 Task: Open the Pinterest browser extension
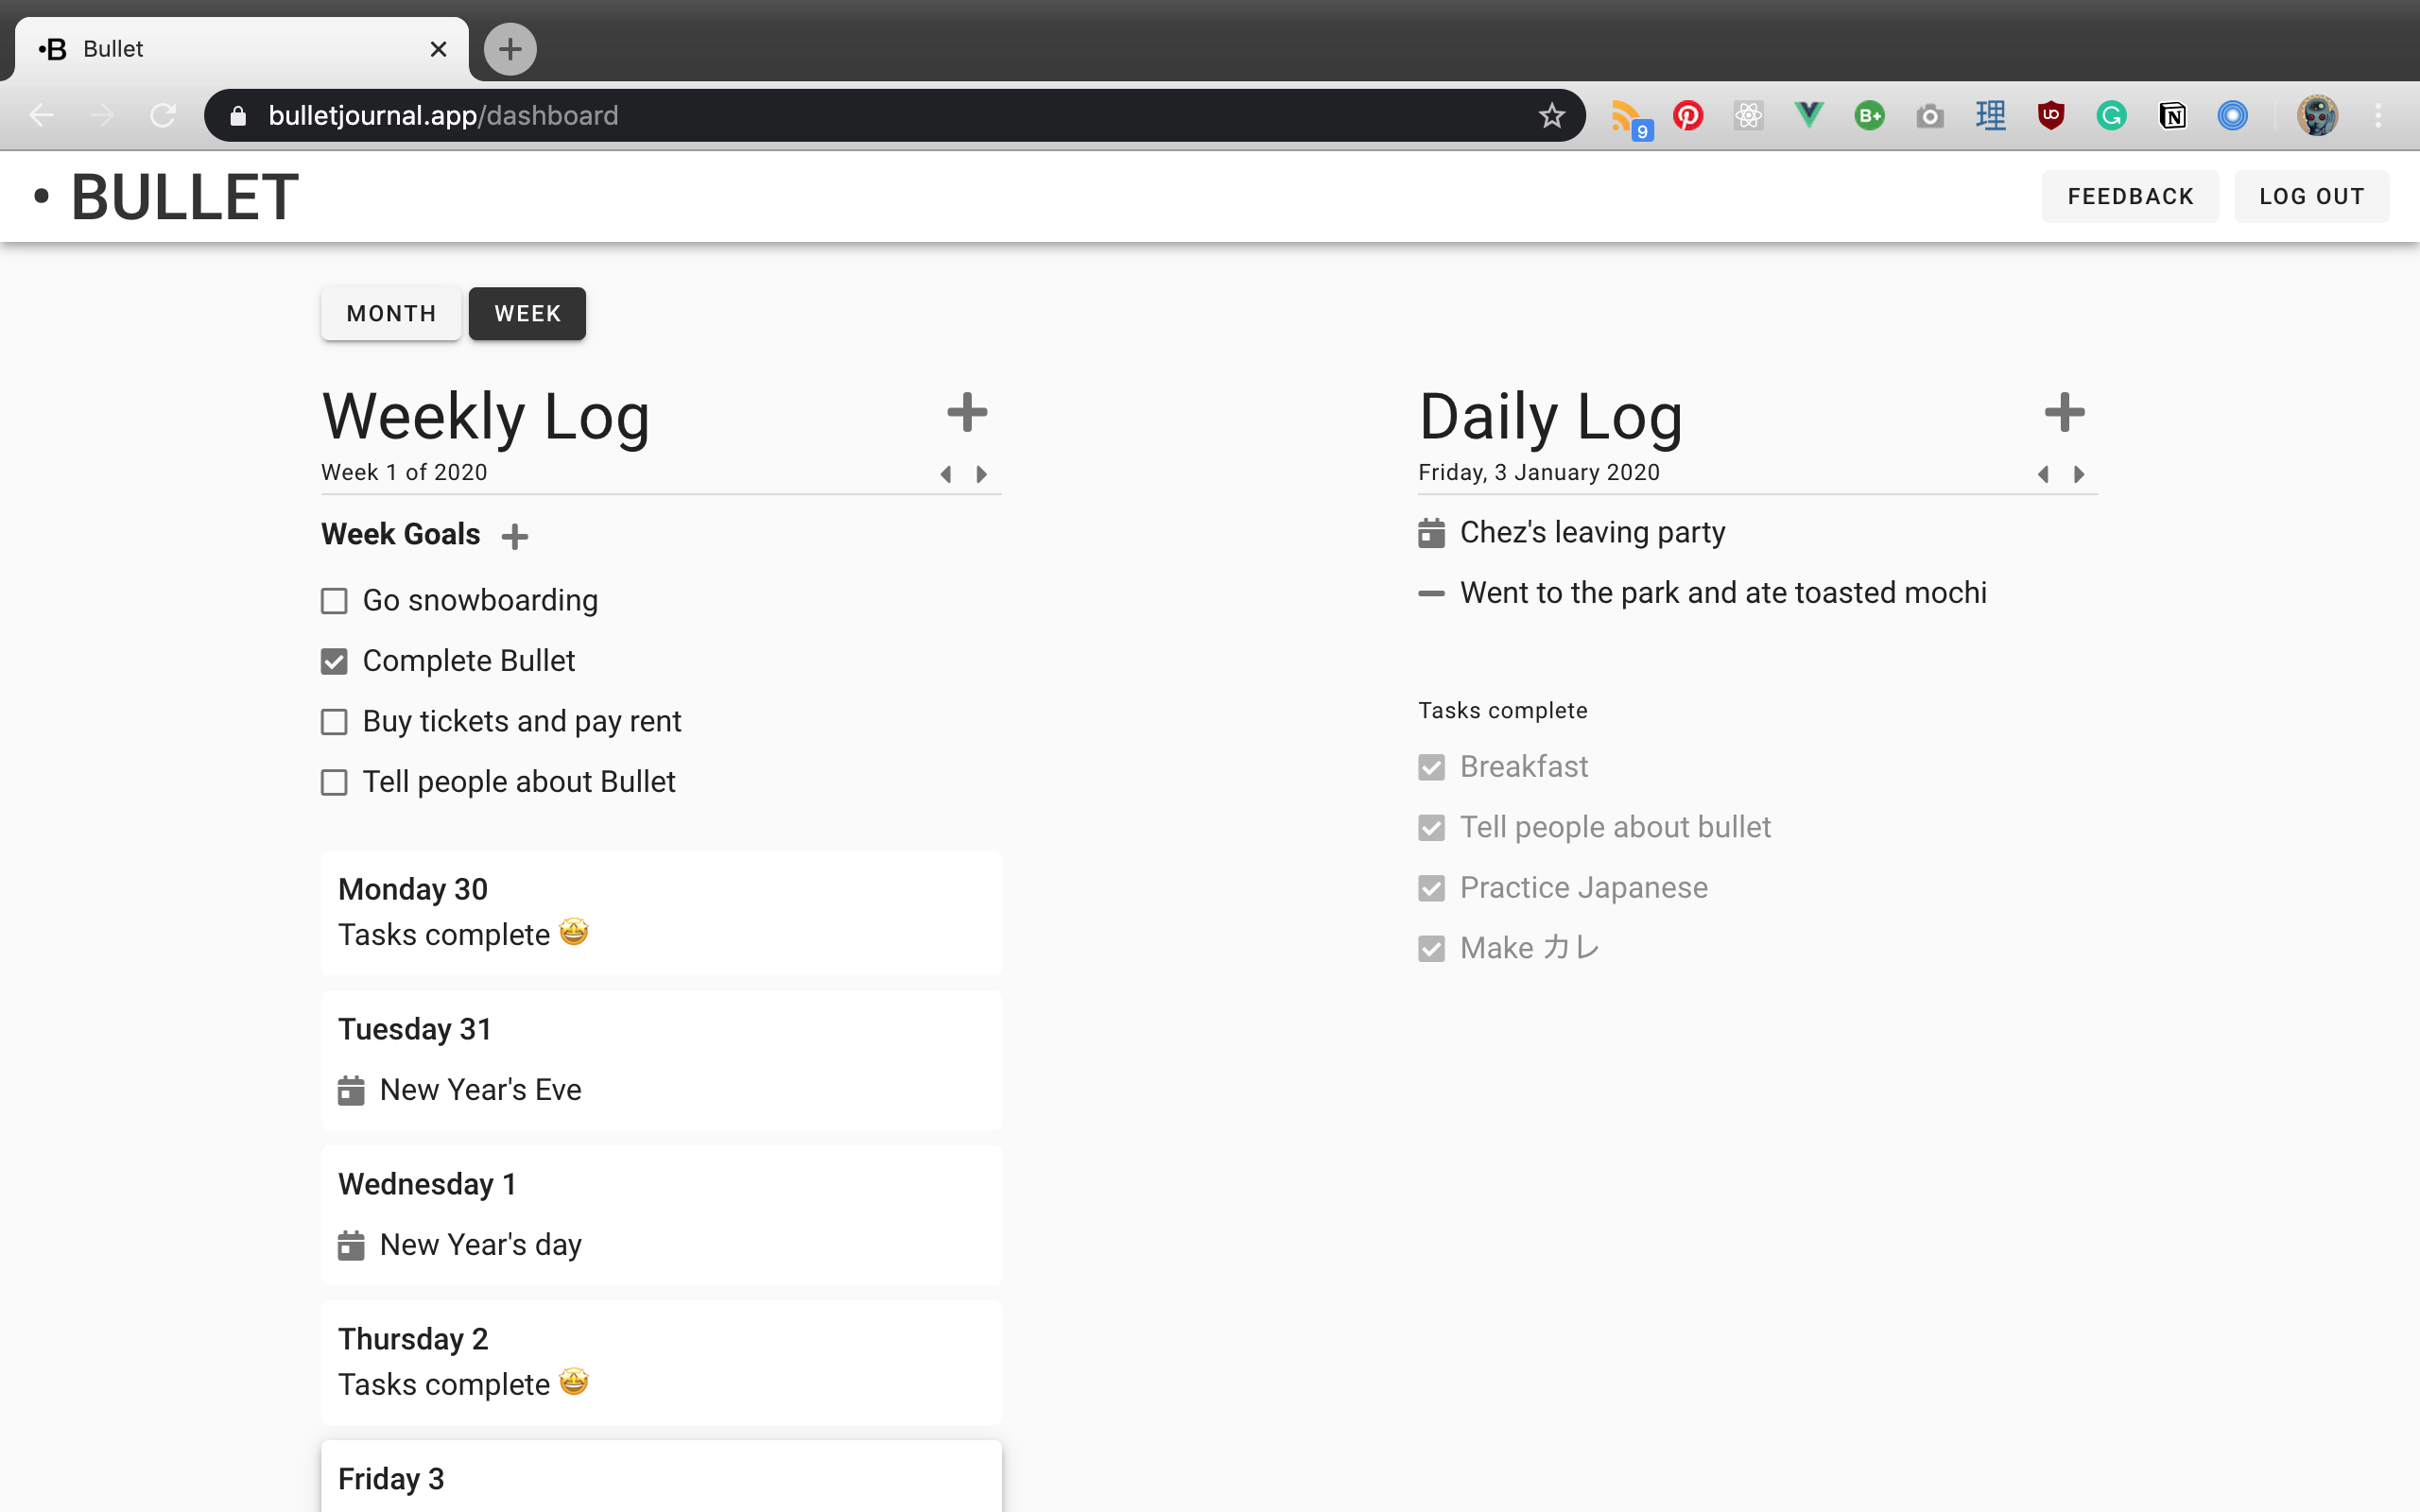click(1687, 115)
